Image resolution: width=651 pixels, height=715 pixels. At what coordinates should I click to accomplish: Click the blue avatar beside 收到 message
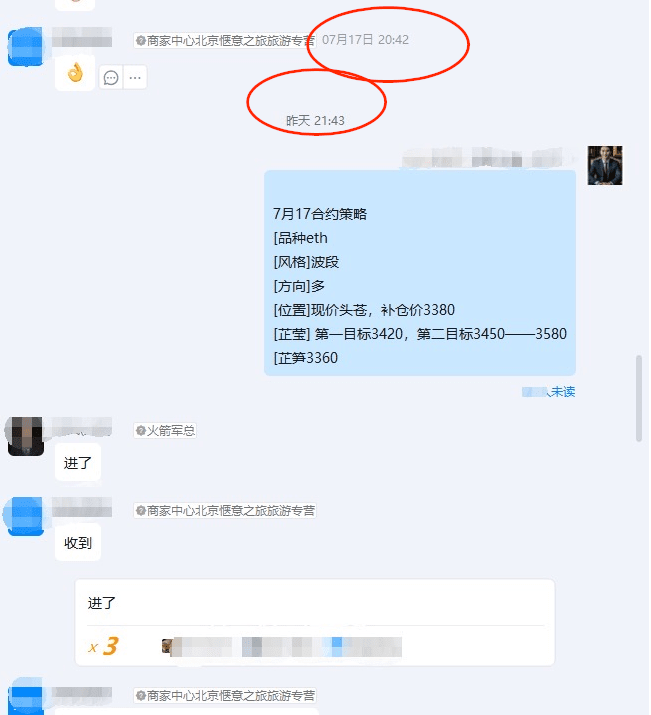25,516
